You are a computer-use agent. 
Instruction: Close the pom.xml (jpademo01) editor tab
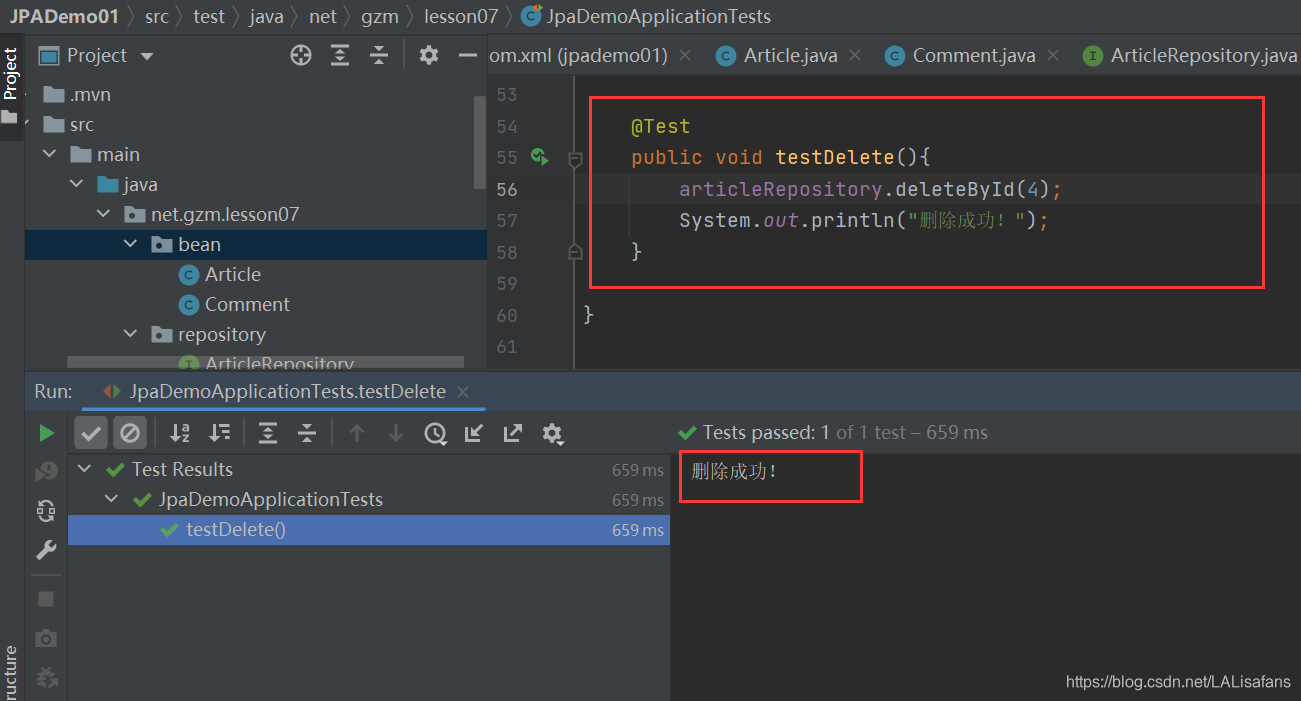pyautogui.click(x=685, y=56)
